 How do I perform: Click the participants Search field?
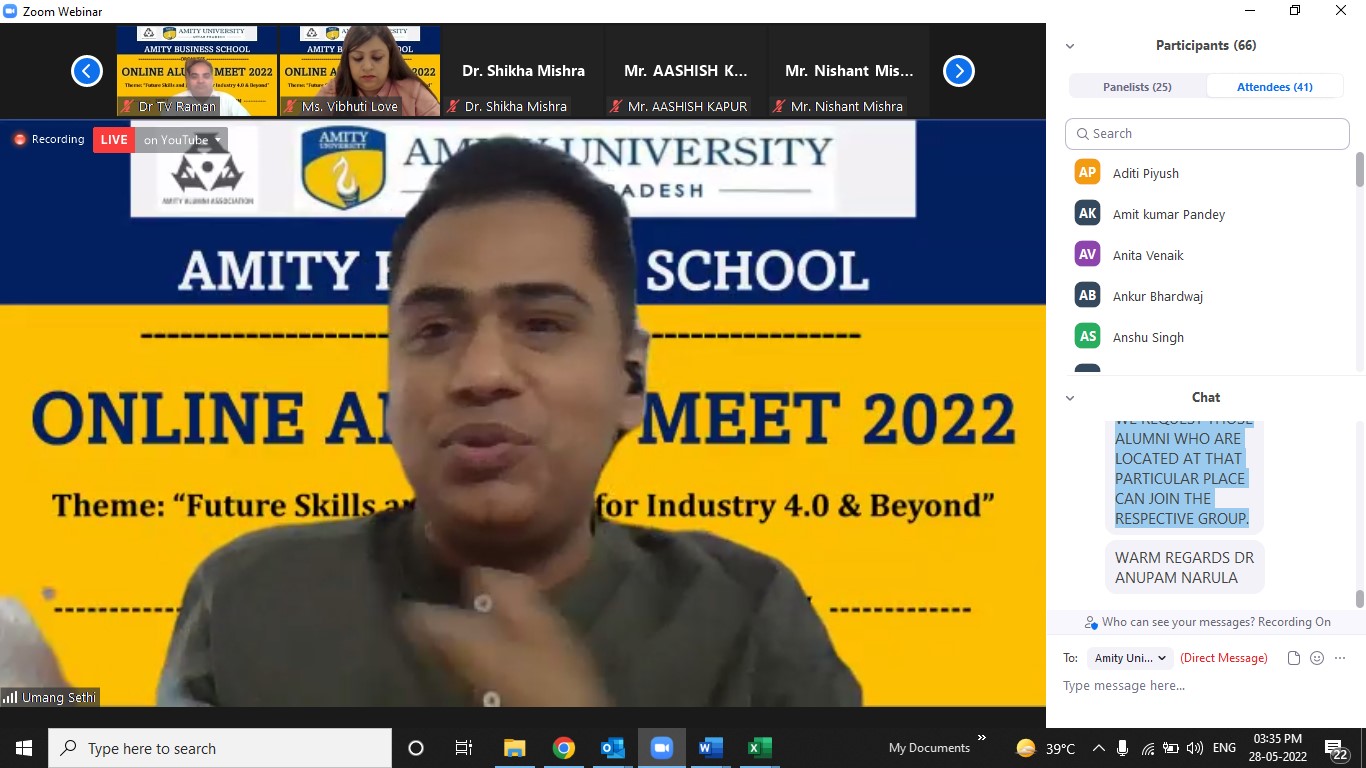[x=1207, y=133]
